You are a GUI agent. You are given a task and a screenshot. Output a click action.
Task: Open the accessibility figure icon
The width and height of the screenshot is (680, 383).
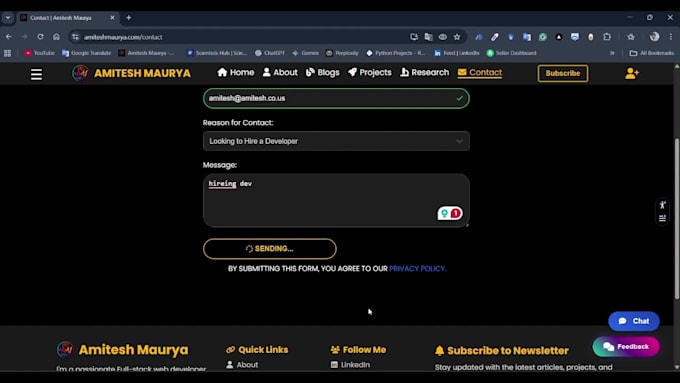pyautogui.click(x=662, y=205)
